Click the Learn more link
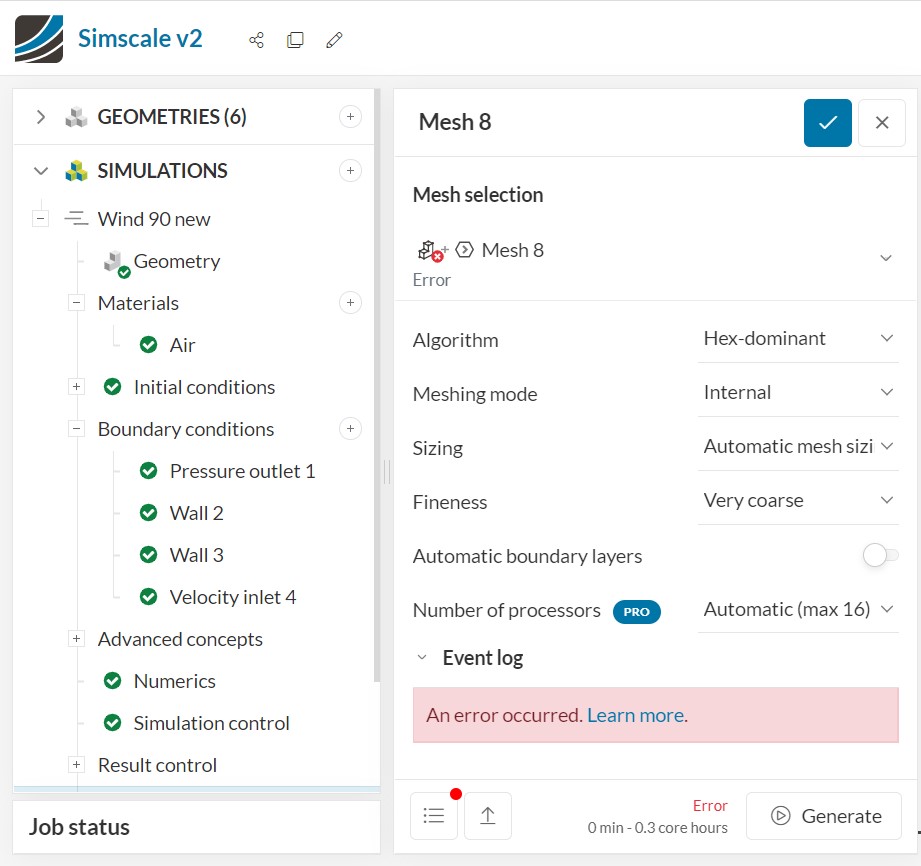Viewport: 921px width, 866px height. pyautogui.click(x=635, y=715)
